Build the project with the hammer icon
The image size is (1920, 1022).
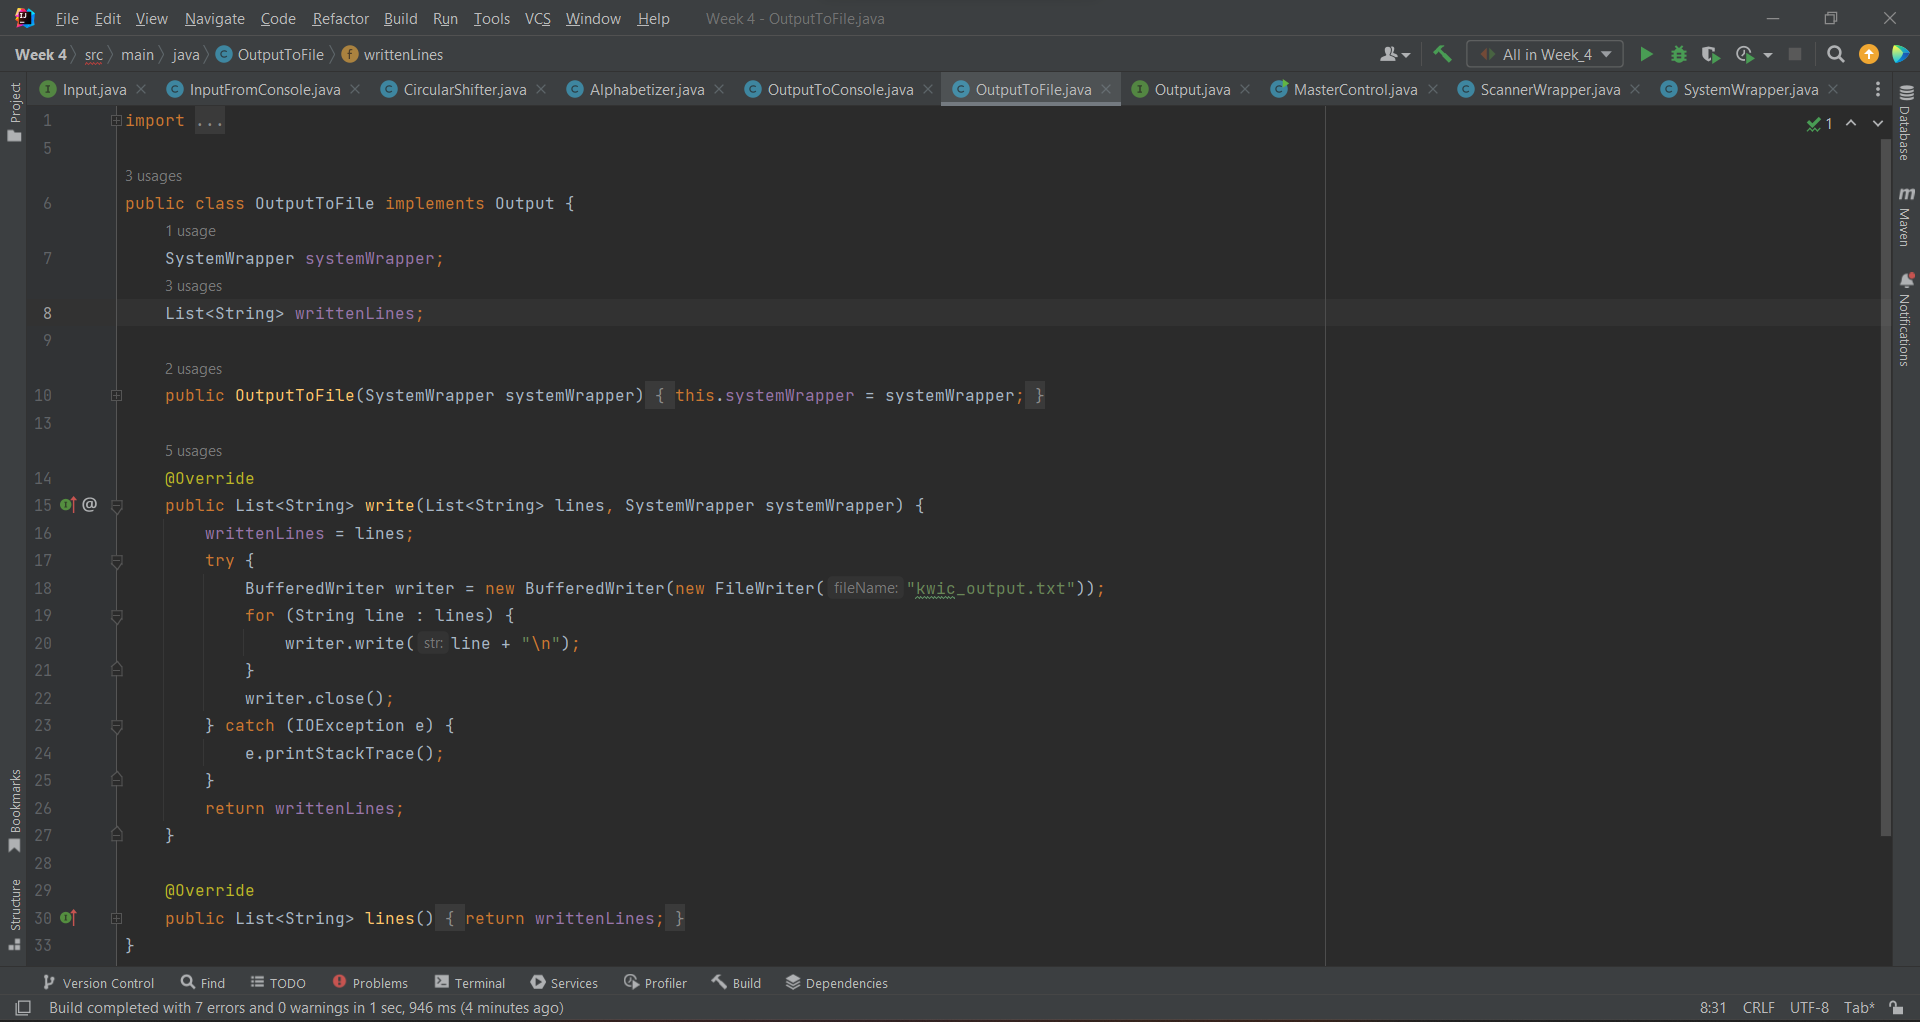[1441, 54]
